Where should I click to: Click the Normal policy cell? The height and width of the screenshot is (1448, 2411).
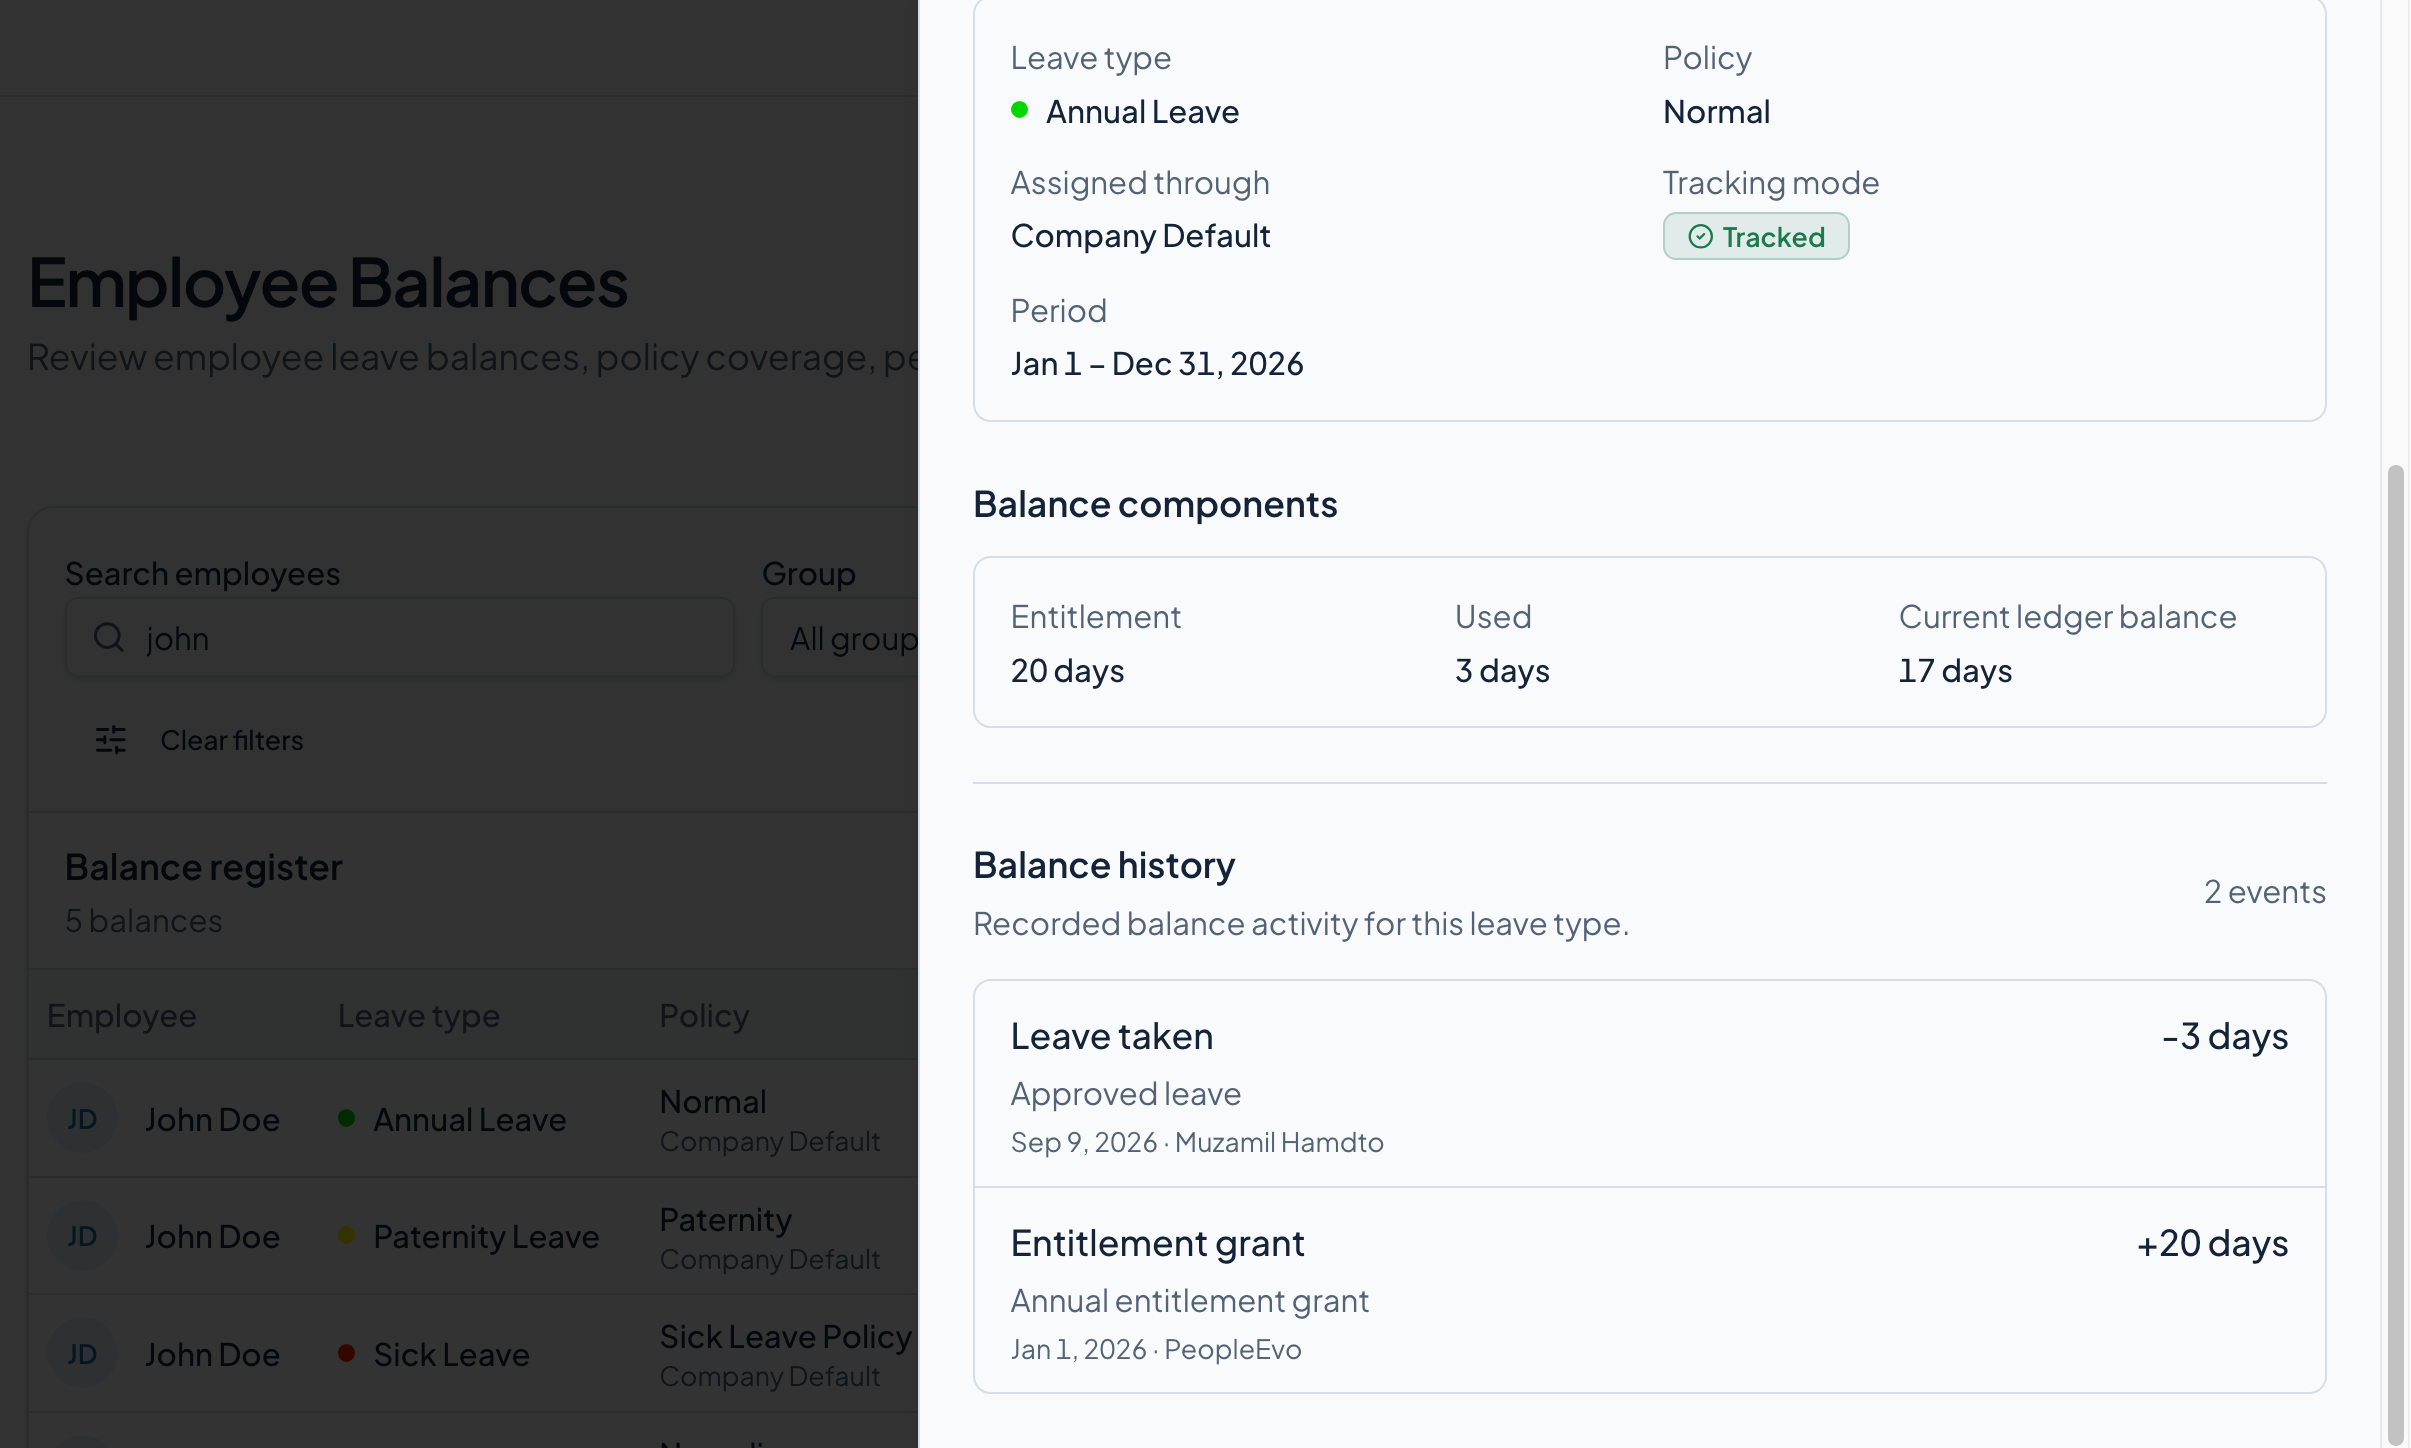click(x=713, y=1101)
